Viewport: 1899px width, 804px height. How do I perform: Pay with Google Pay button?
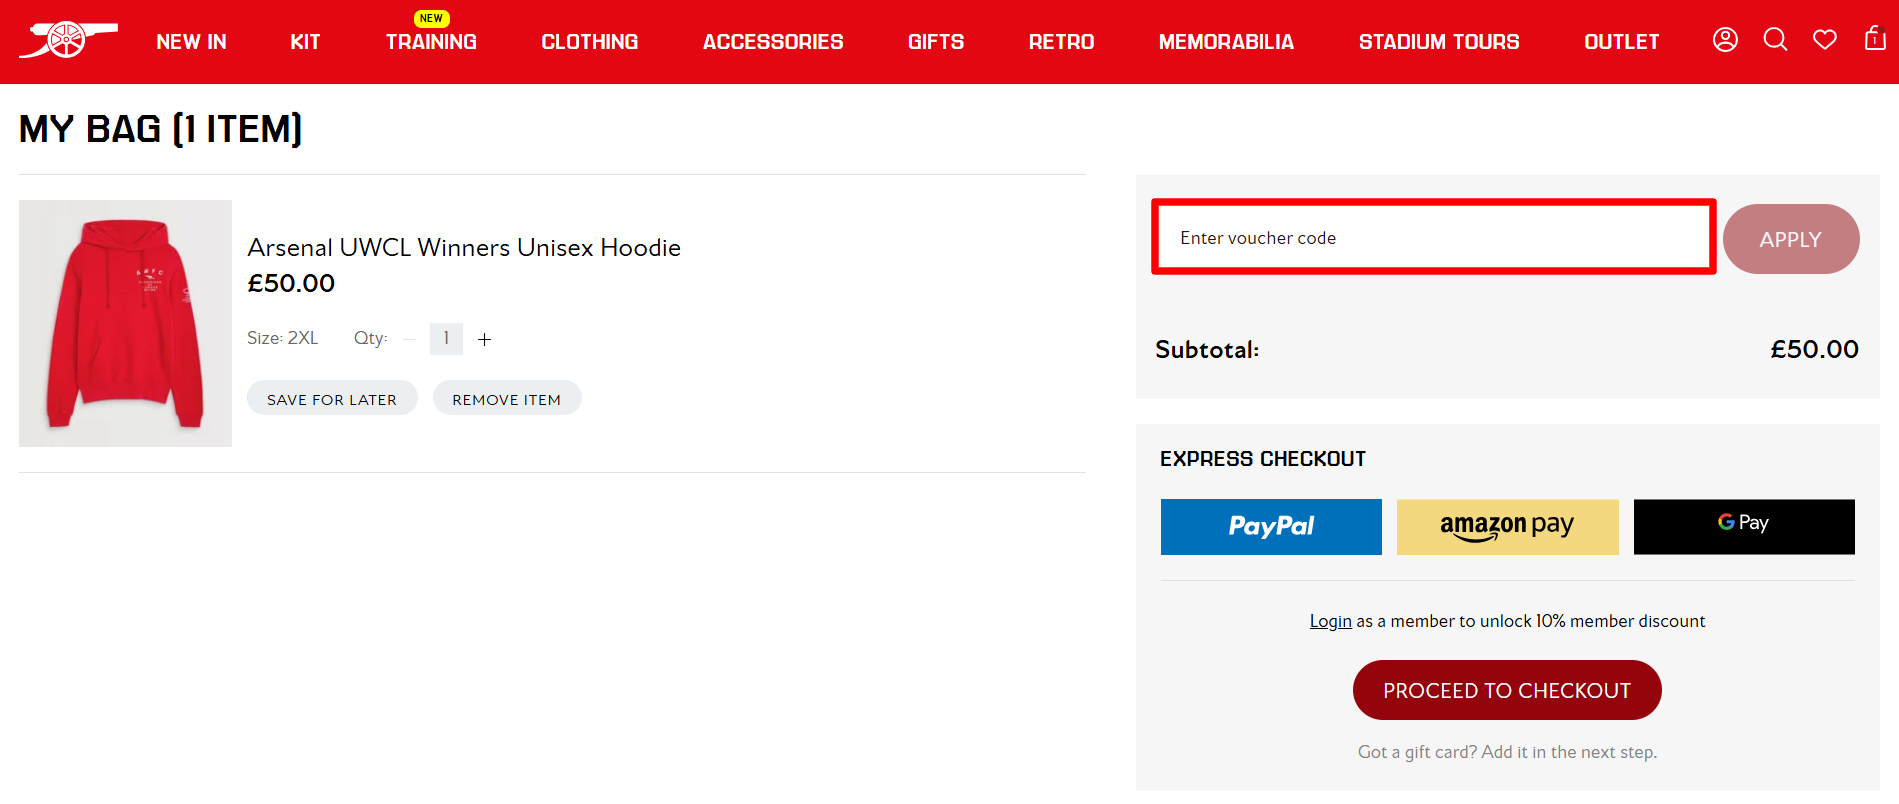pyautogui.click(x=1744, y=527)
